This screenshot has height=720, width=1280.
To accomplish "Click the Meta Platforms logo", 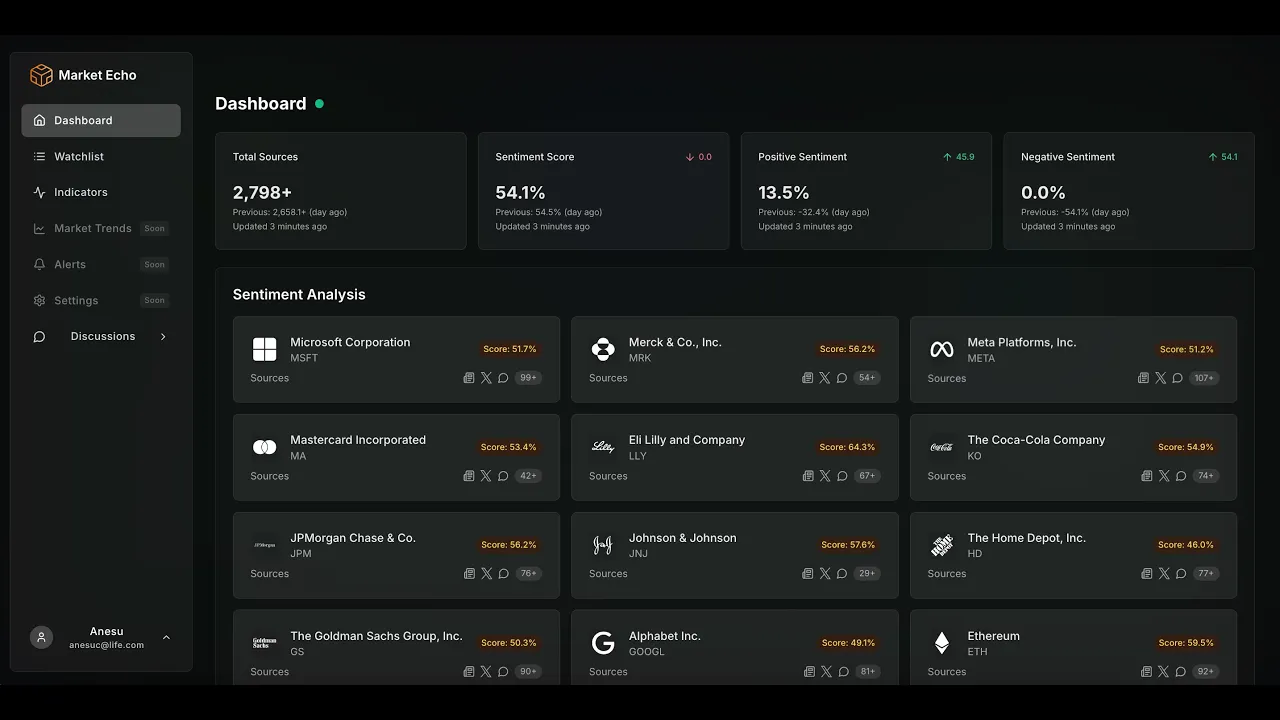I will (942, 349).
